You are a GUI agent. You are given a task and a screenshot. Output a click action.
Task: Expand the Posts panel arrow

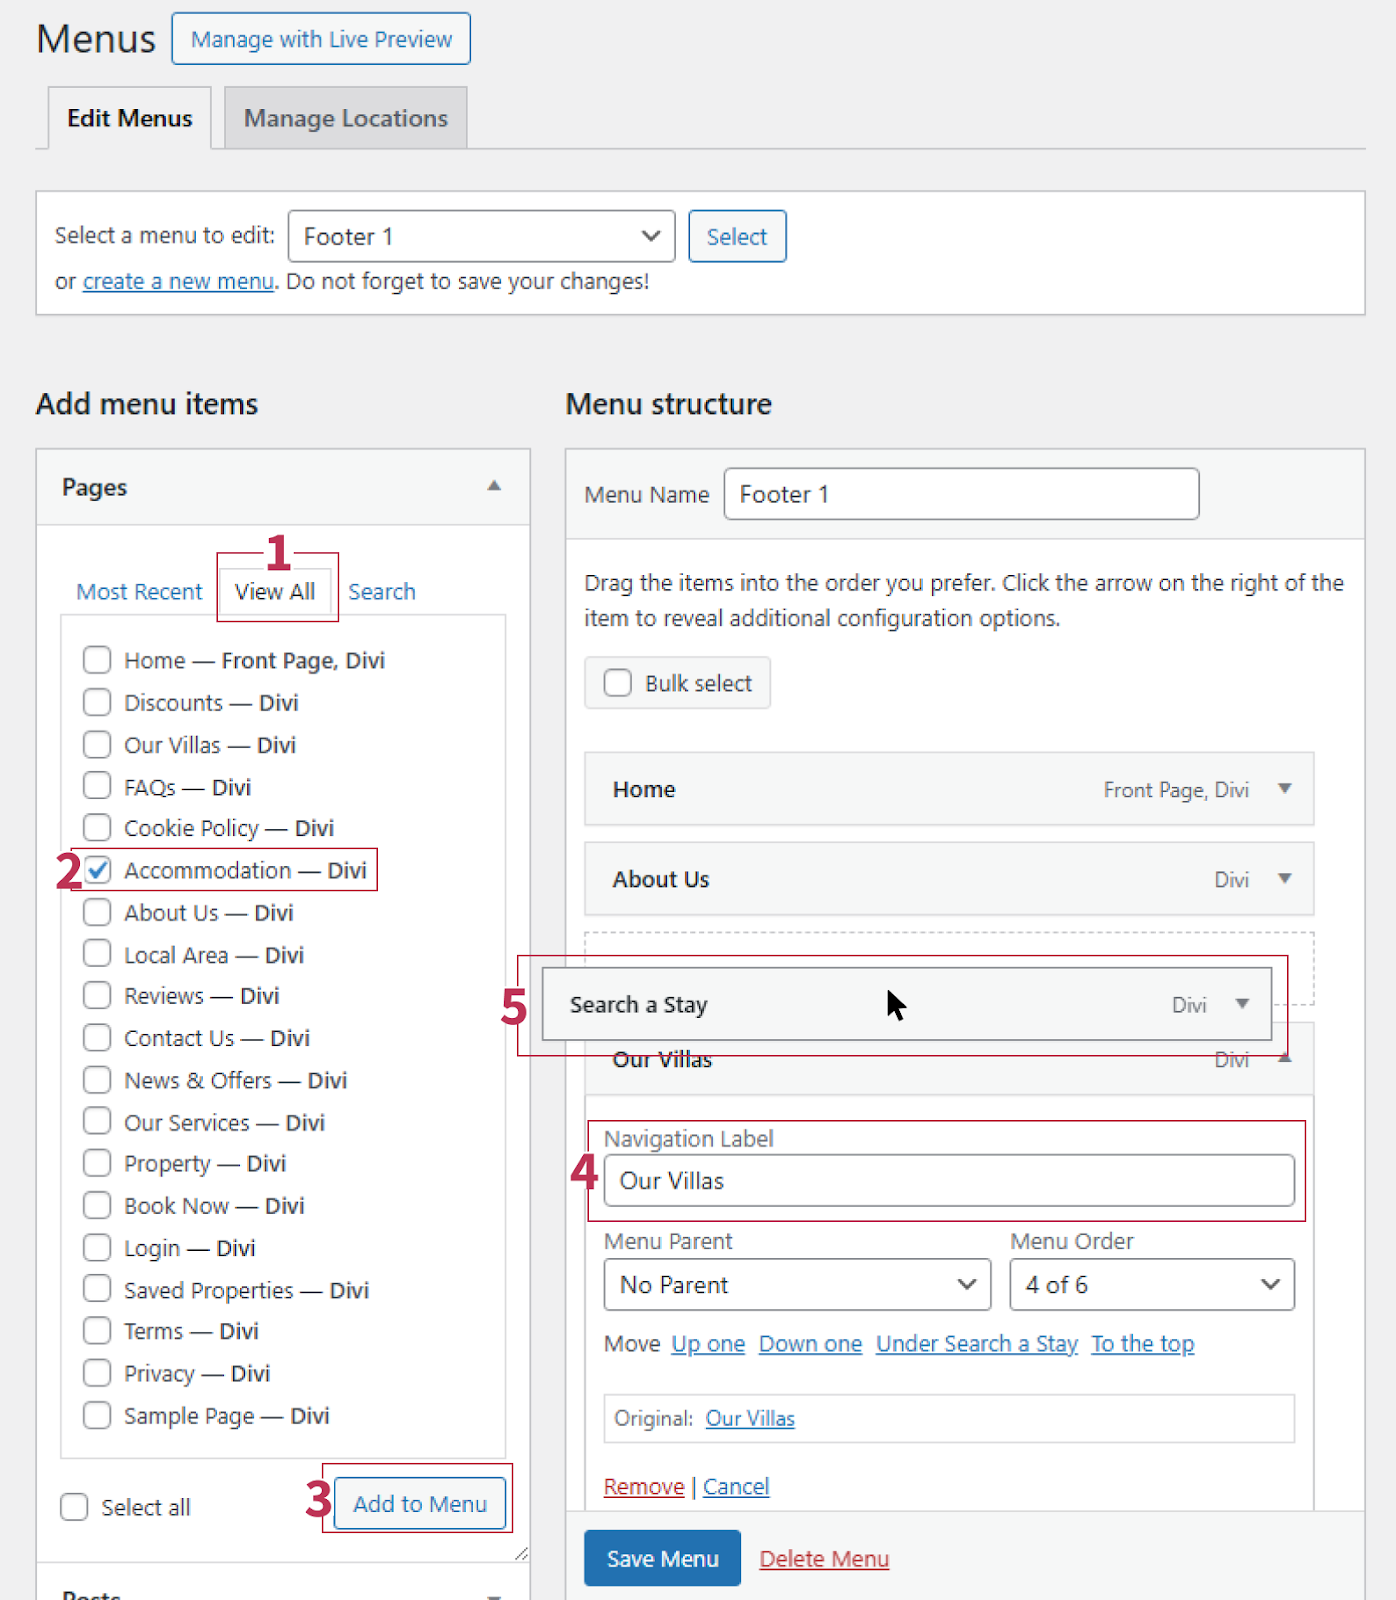pyautogui.click(x=493, y=1594)
